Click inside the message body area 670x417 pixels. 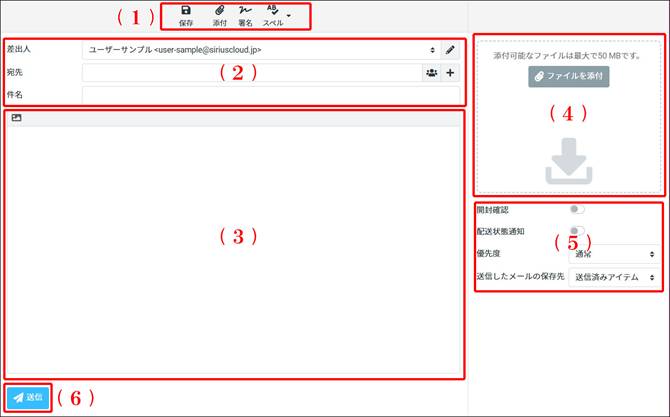click(x=233, y=250)
